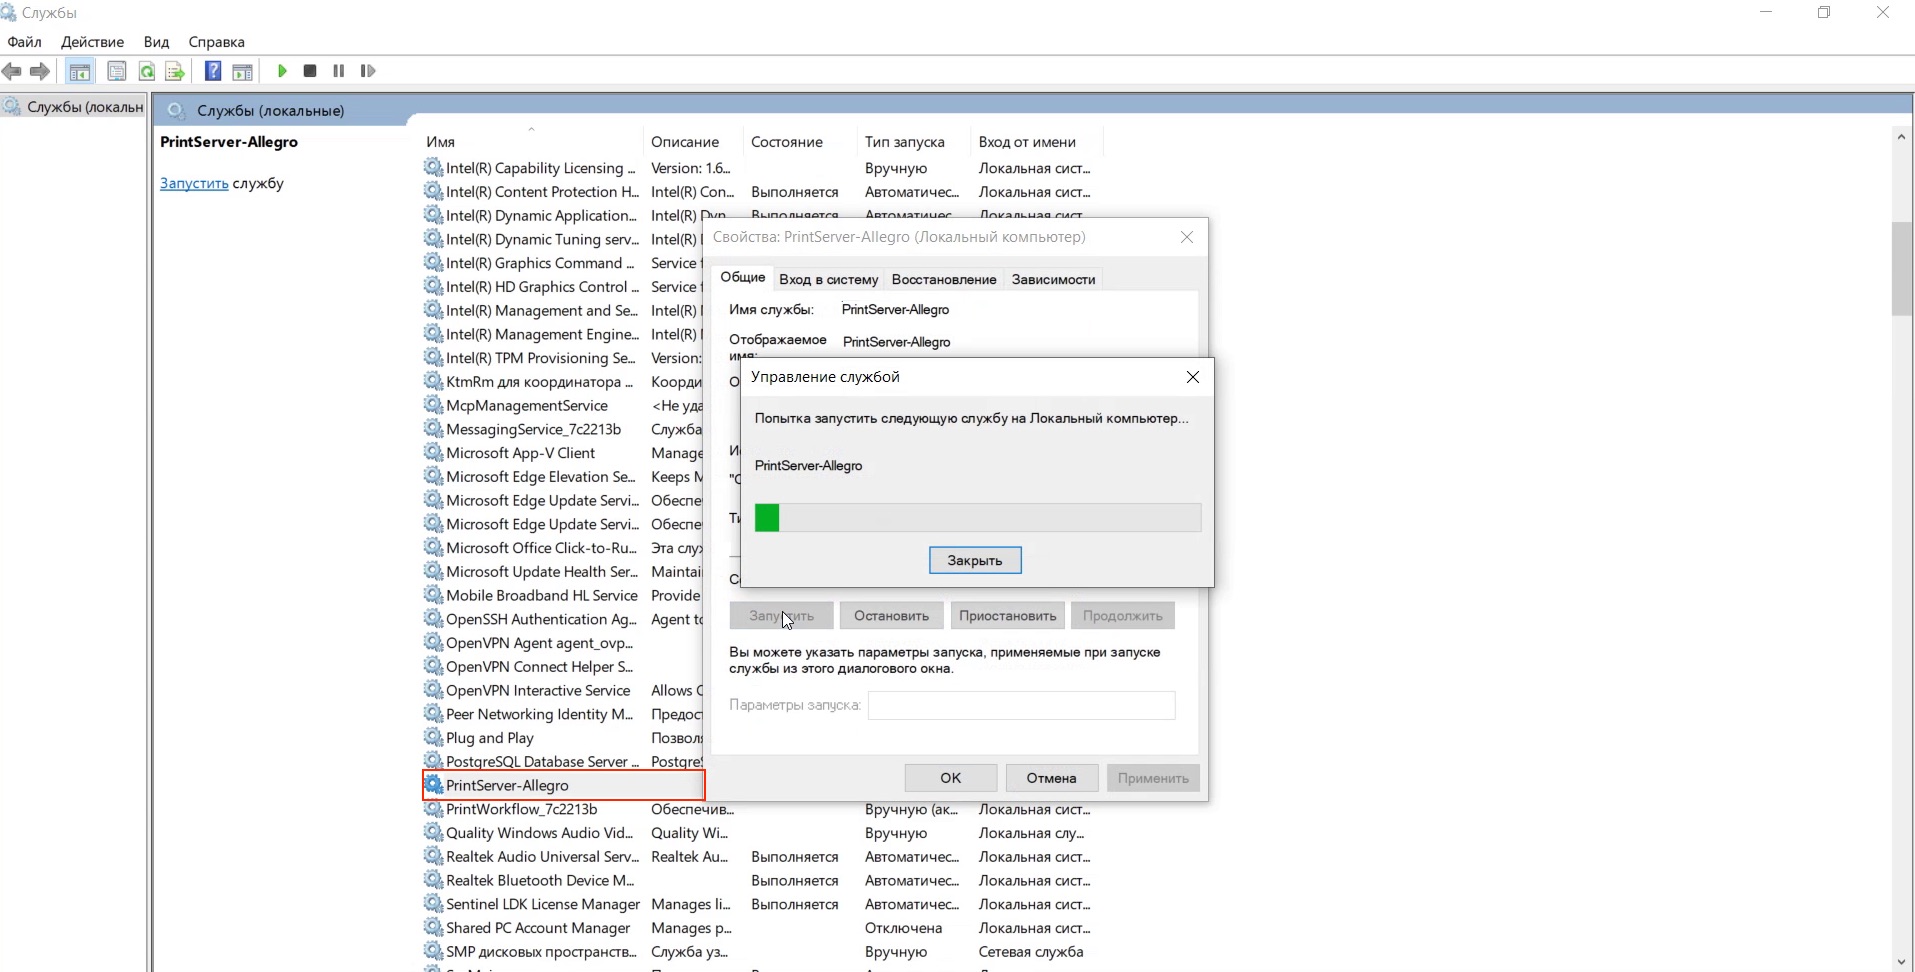This screenshot has width=1915, height=972.
Task: Click the vertical scrollbar thumb of services list
Action: (1901, 269)
